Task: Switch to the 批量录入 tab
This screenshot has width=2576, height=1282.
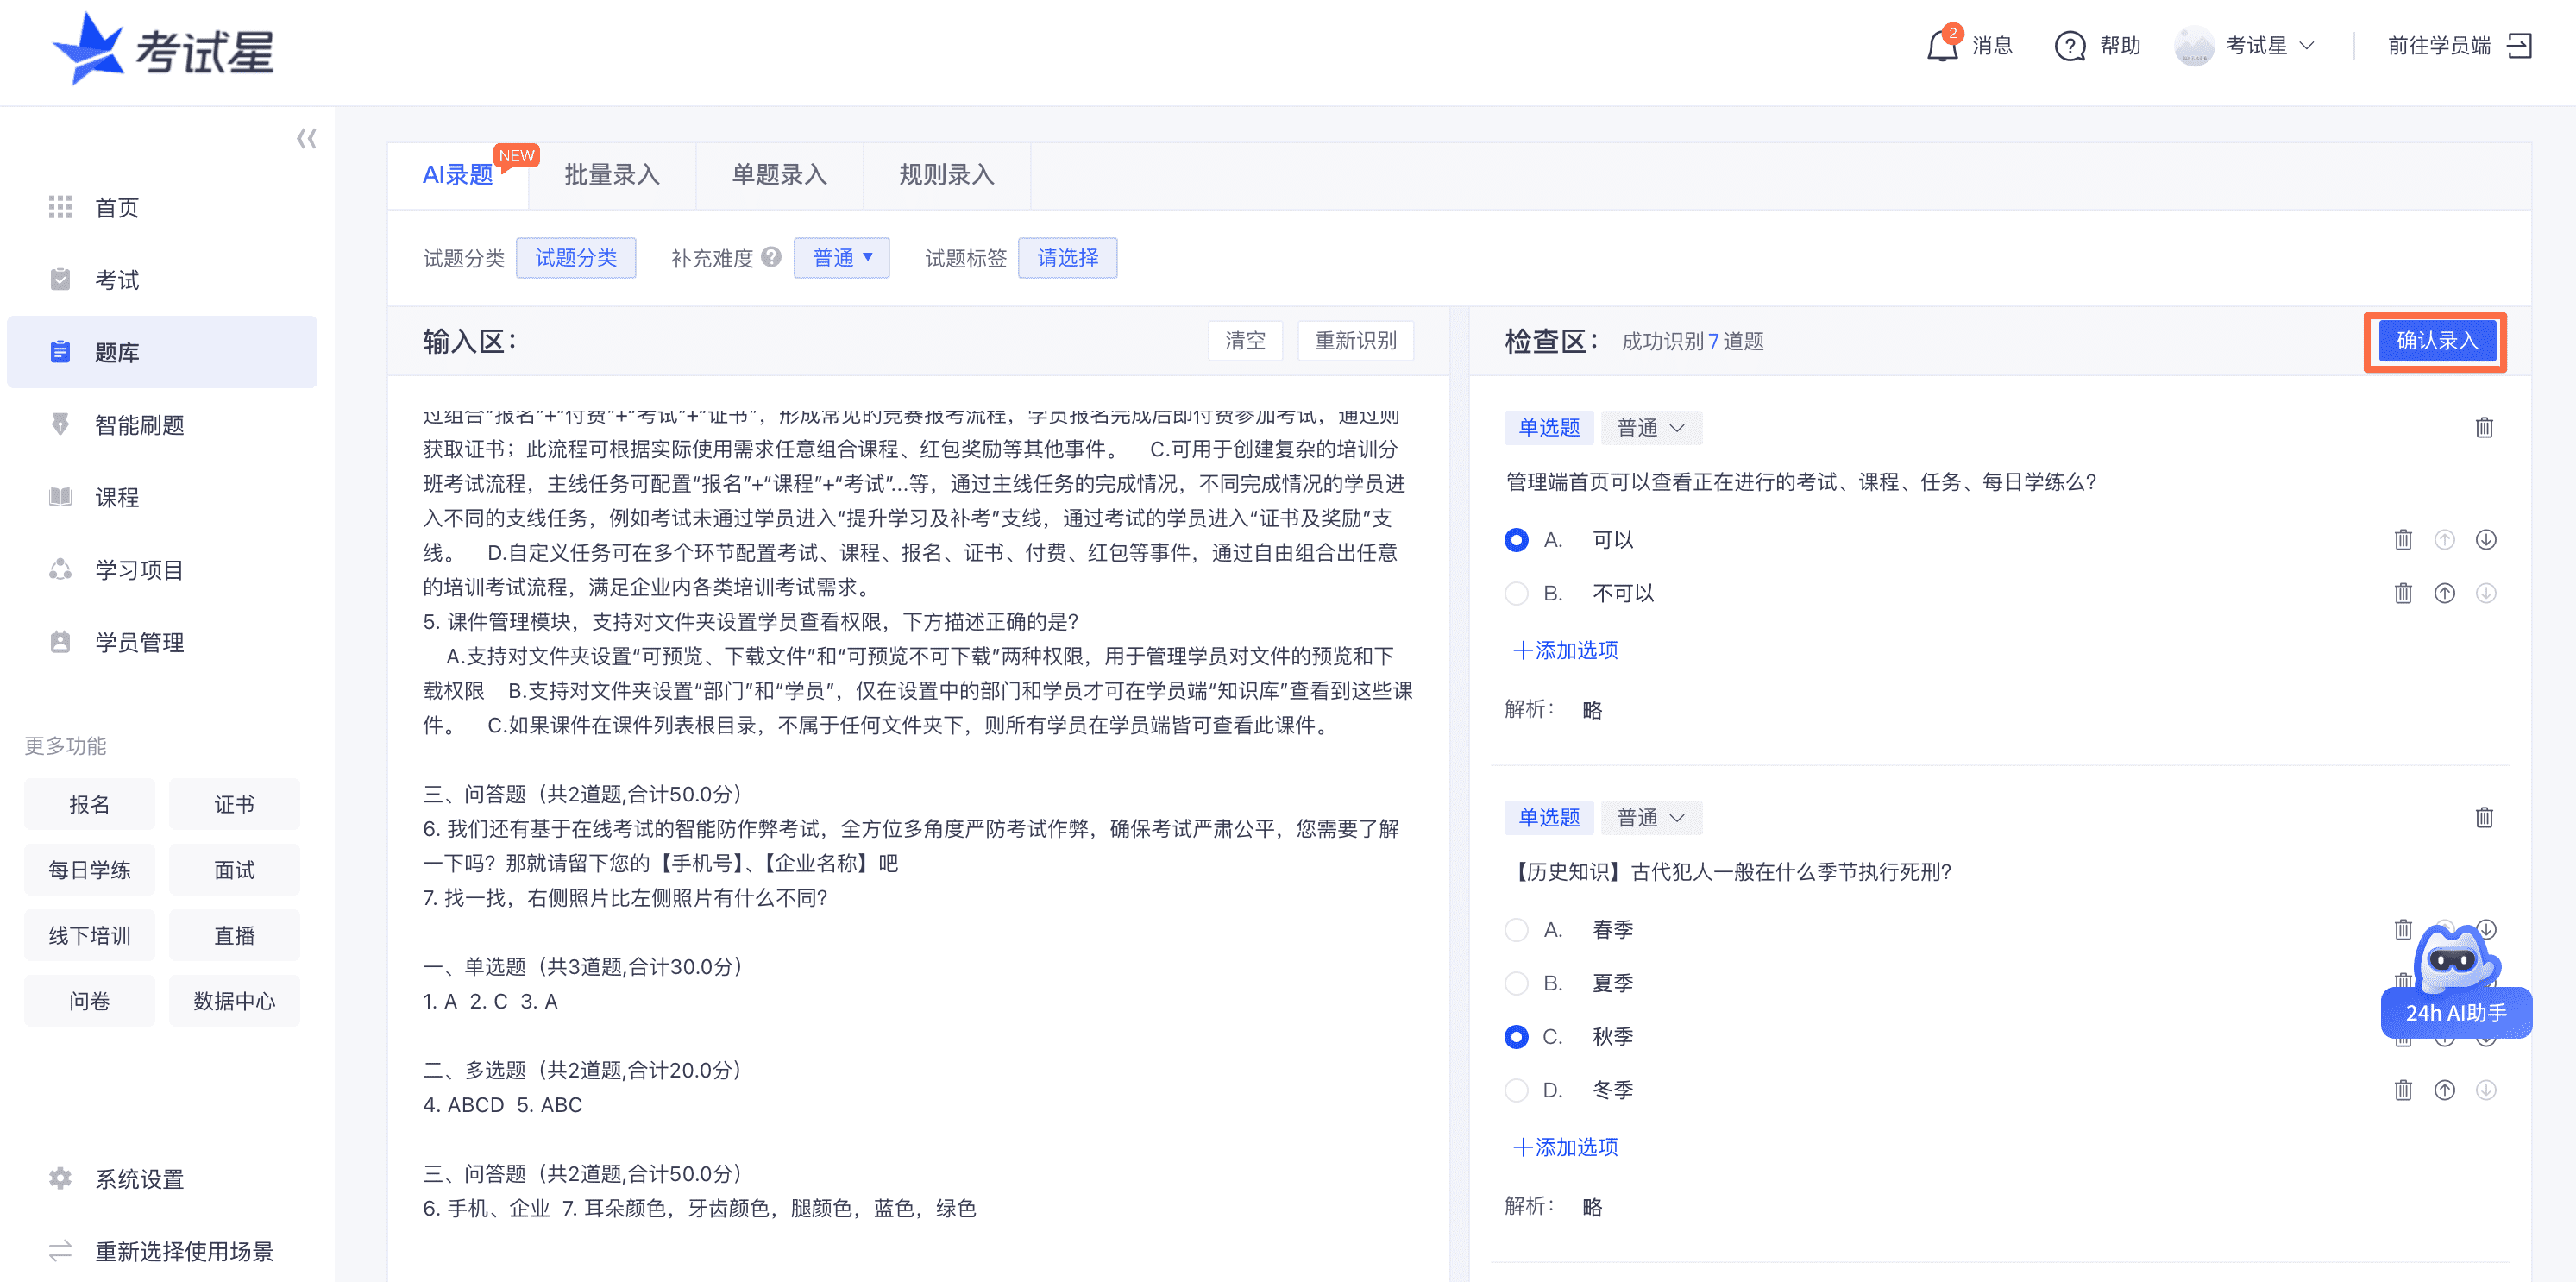Action: pyautogui.click(x=612, y=176)
